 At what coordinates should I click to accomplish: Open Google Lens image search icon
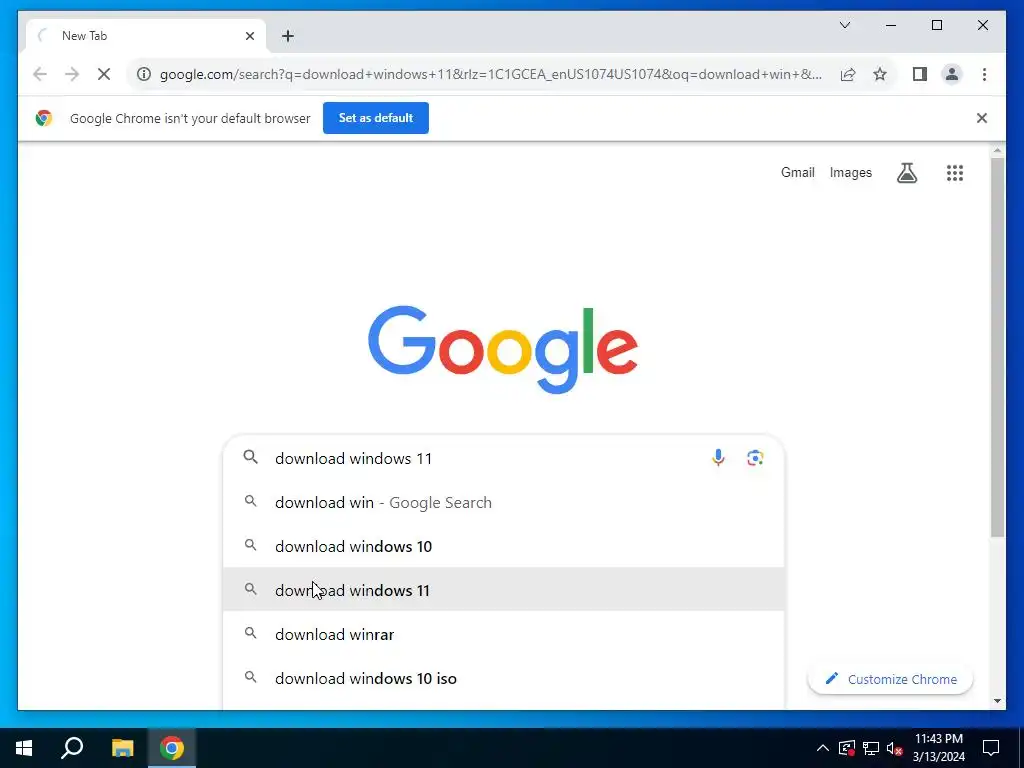(x=755, y=458)
